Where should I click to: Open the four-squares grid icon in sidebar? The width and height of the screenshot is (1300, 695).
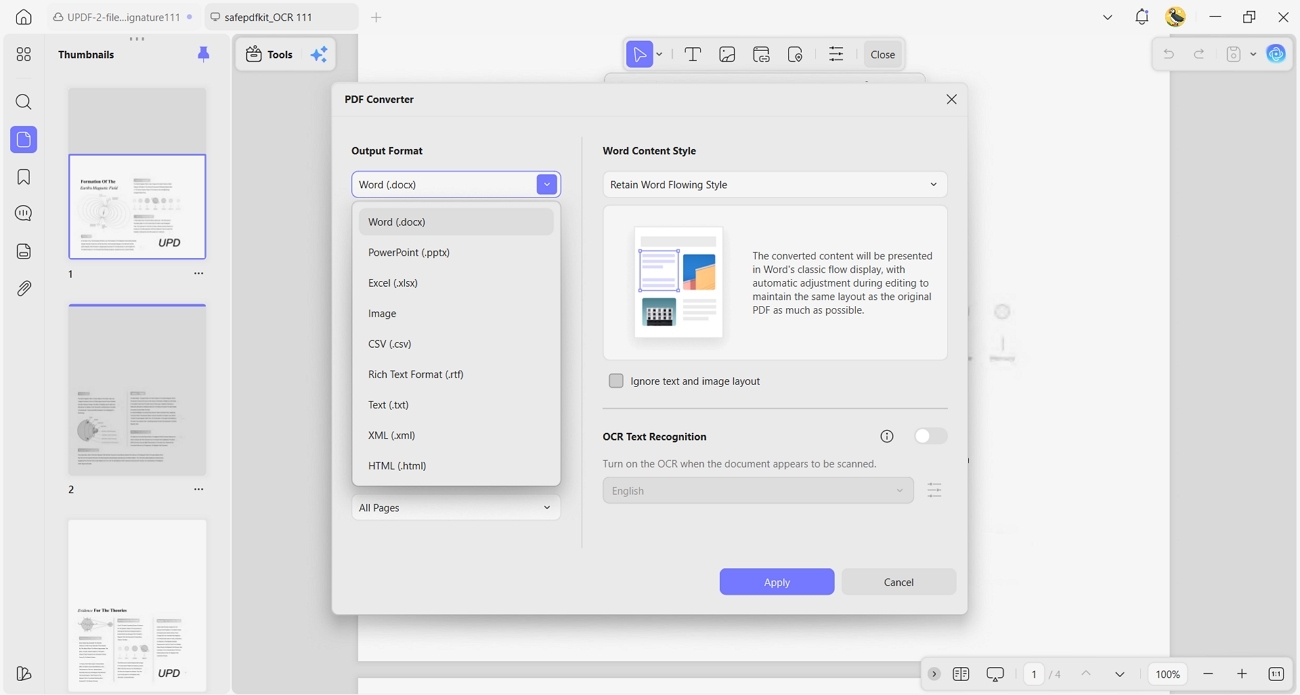click(x=24, y=54)
